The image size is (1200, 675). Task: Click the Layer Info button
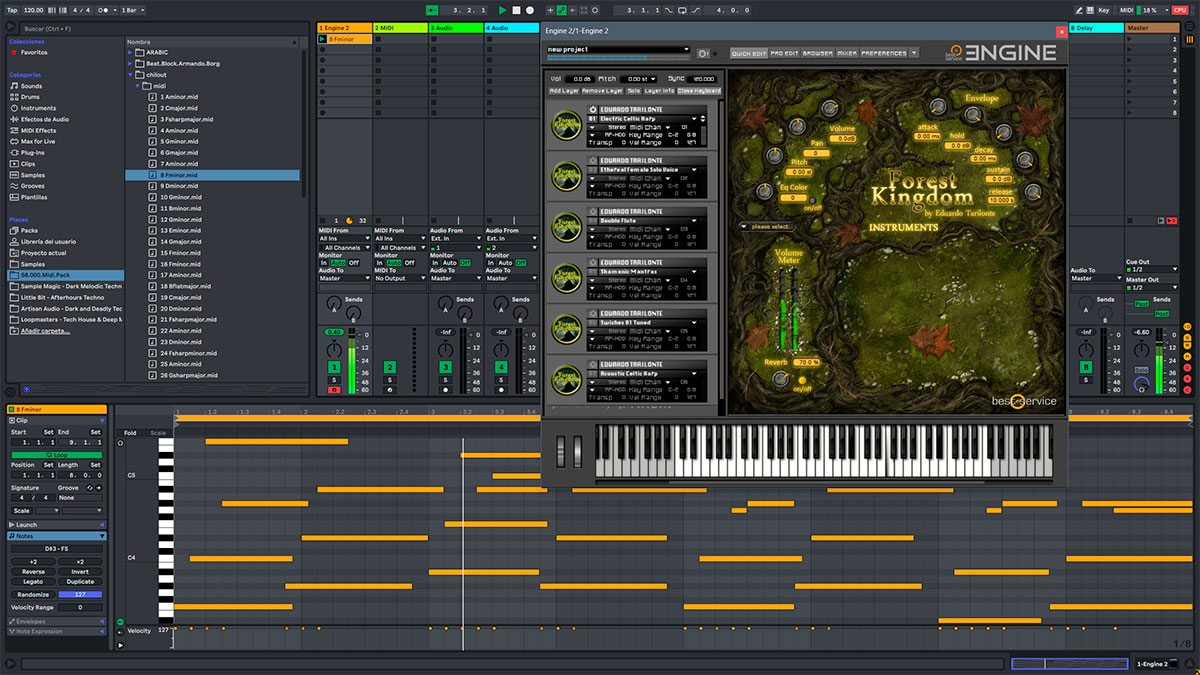click(x=660, y=91)
